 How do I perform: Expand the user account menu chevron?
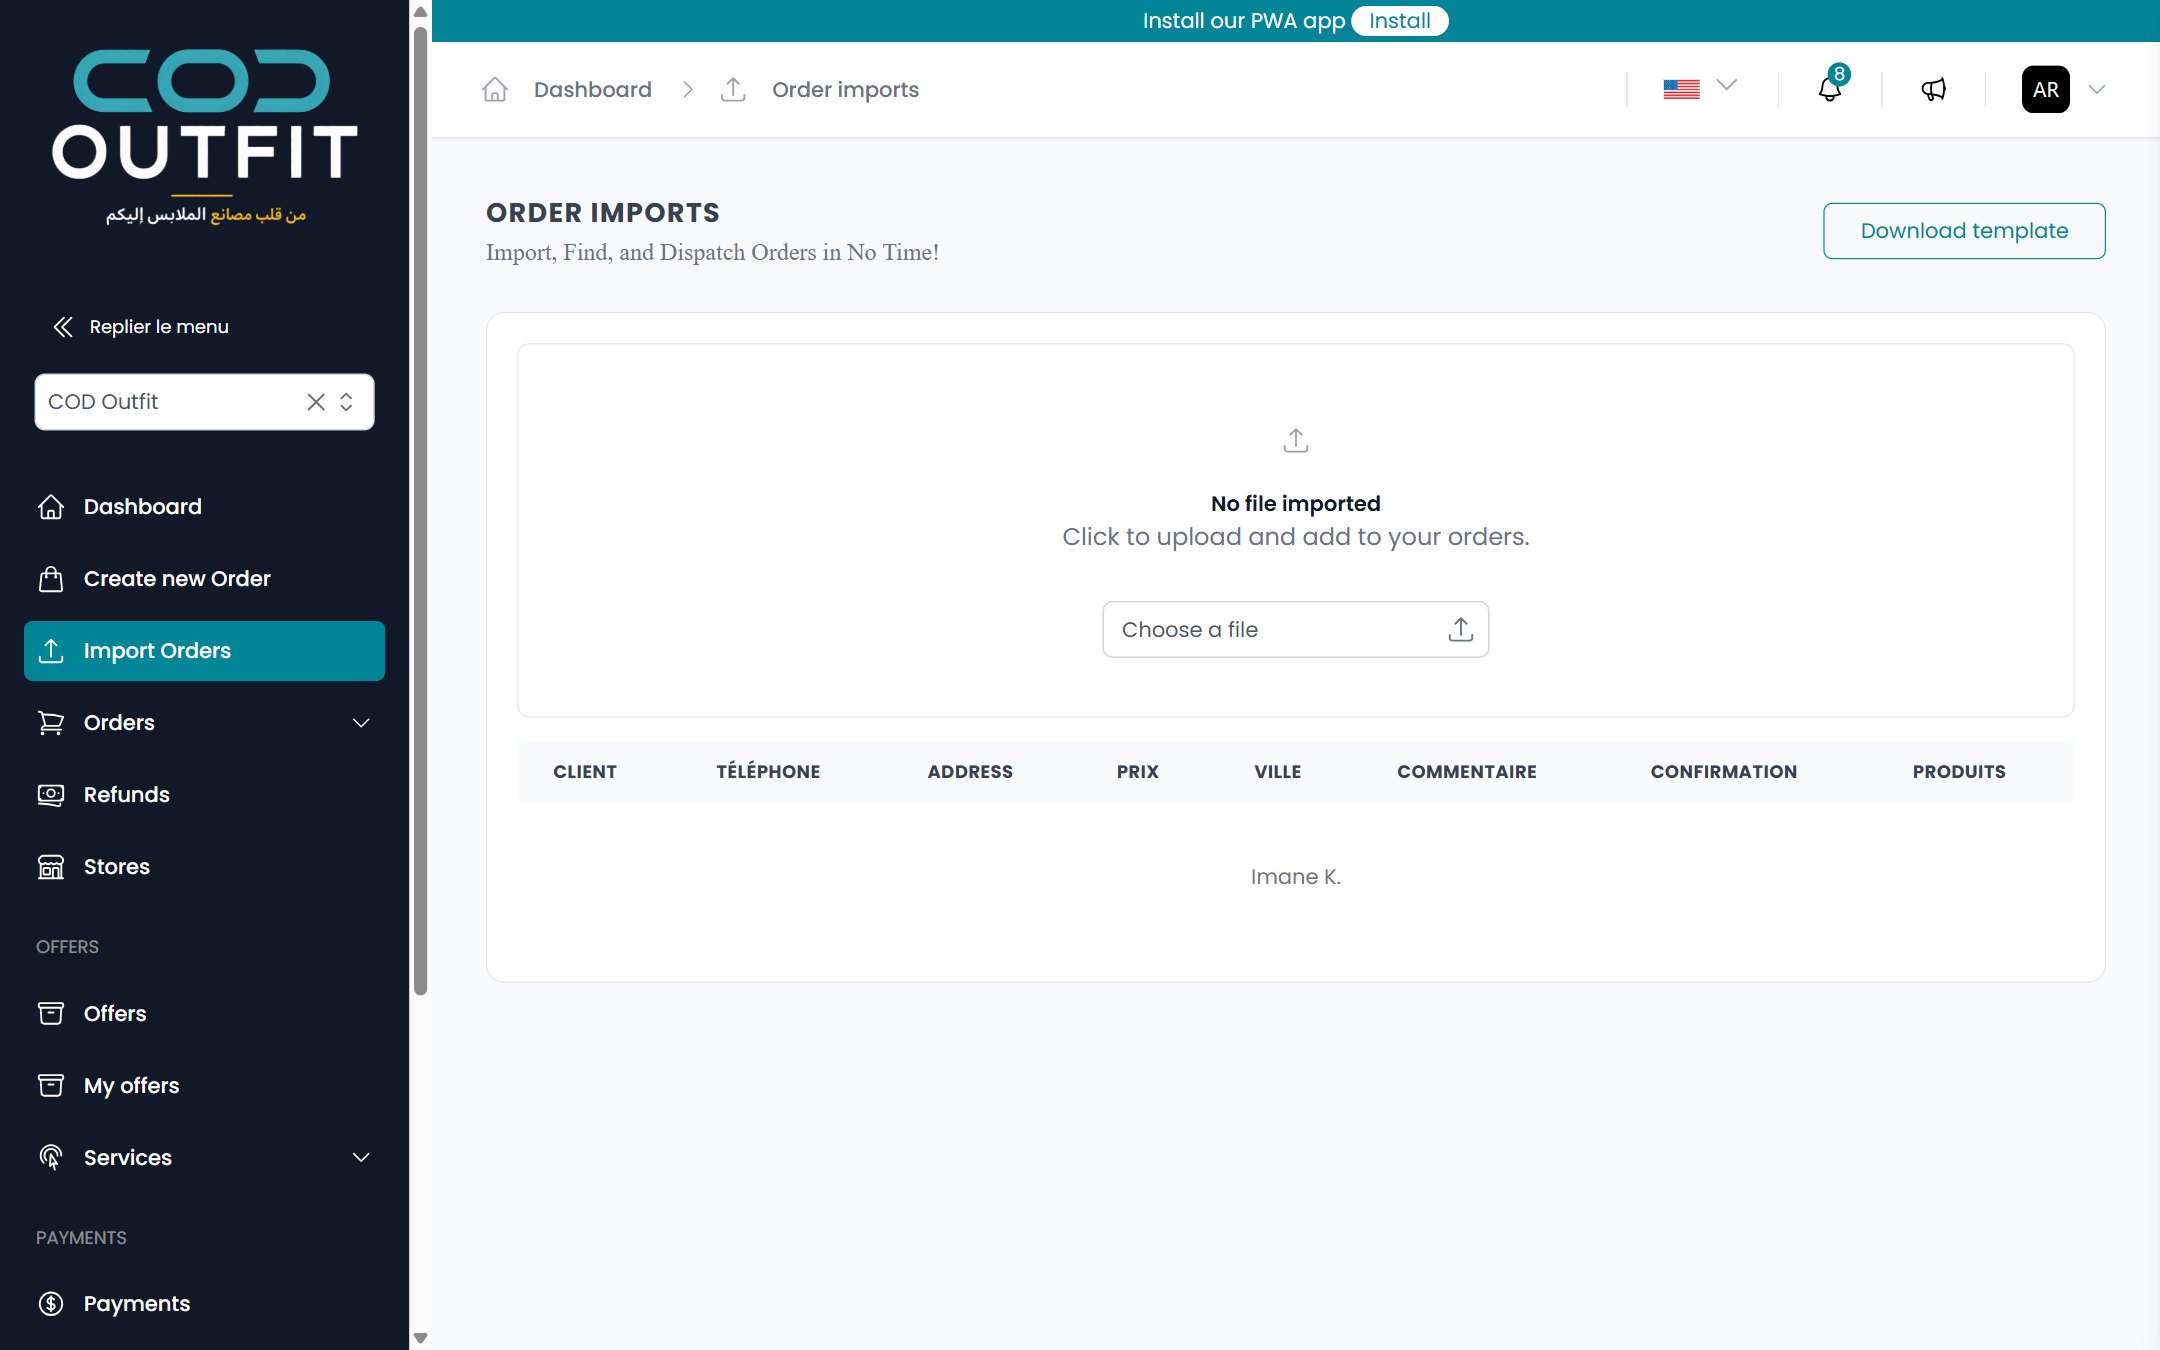(2097, 90)
